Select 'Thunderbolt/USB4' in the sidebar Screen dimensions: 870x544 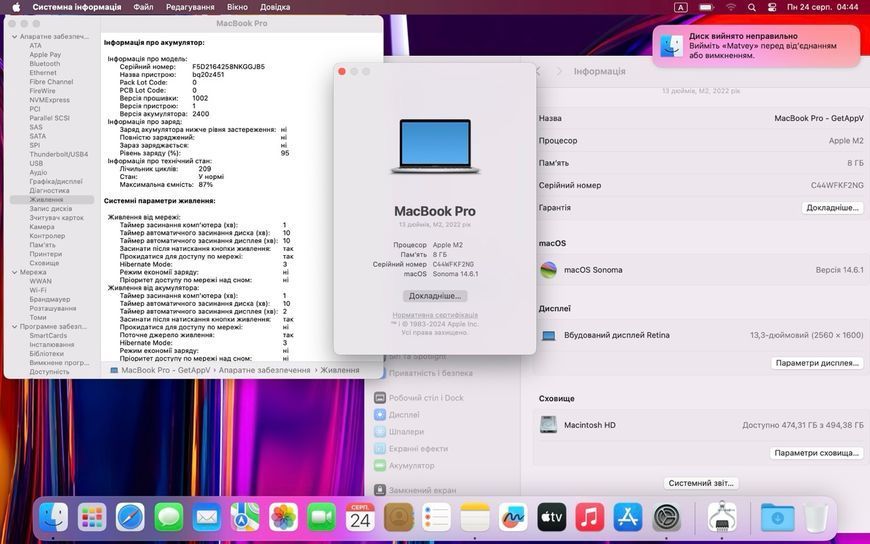(59, 154)
